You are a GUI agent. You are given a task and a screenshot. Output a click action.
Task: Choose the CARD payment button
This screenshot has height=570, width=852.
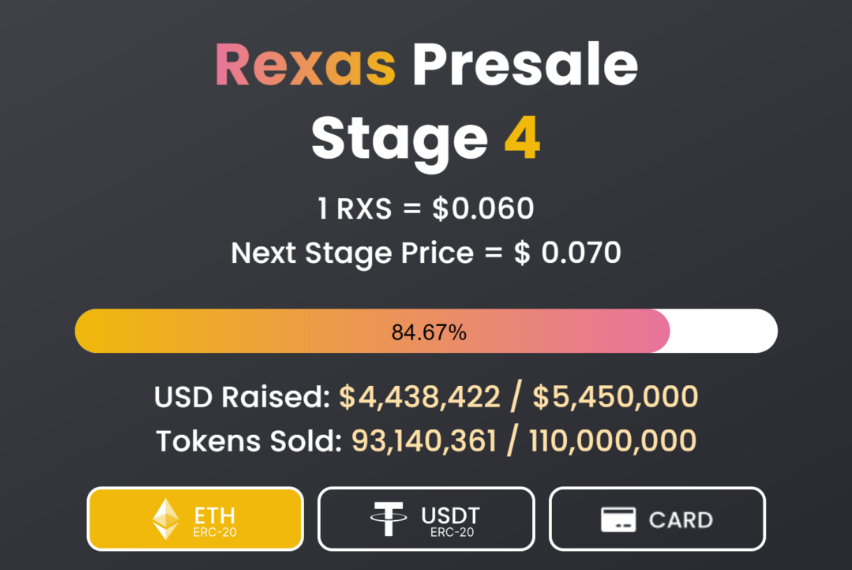[657, 519]
